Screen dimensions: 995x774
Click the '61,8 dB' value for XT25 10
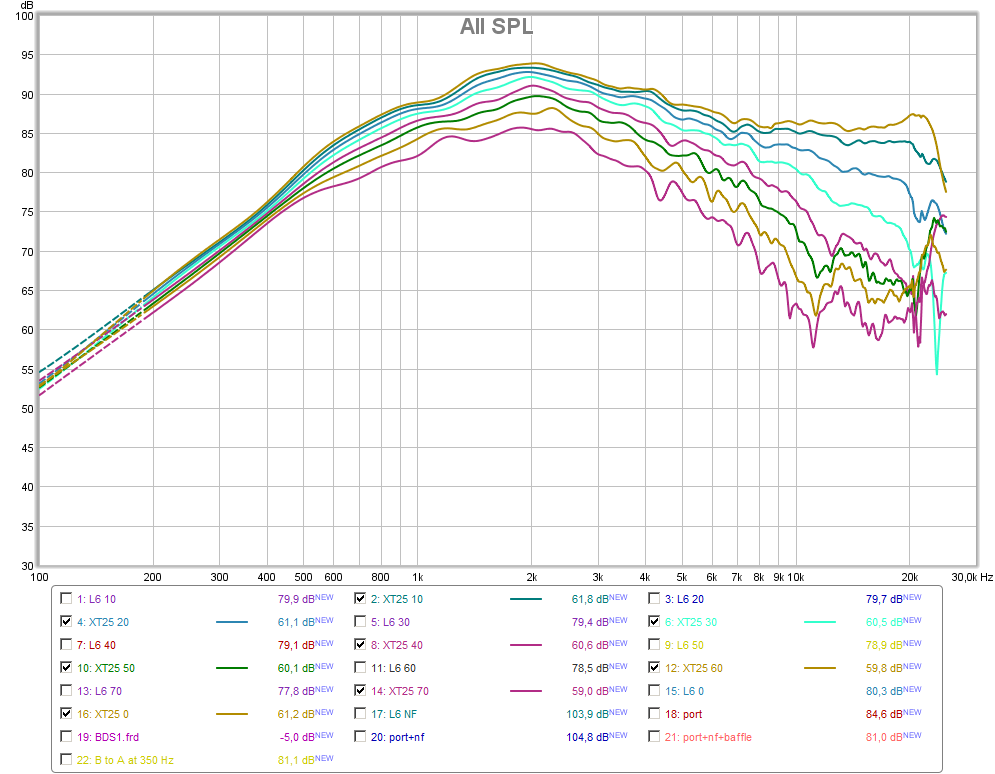[x=590, y=598]
